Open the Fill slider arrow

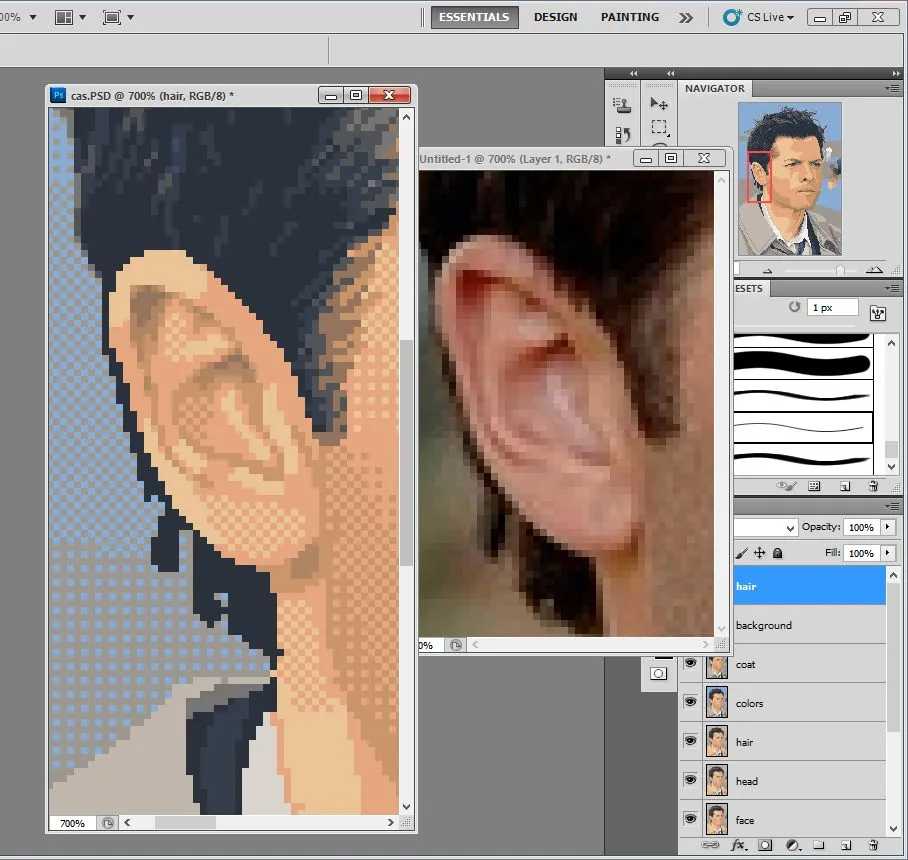pos(887,552)
